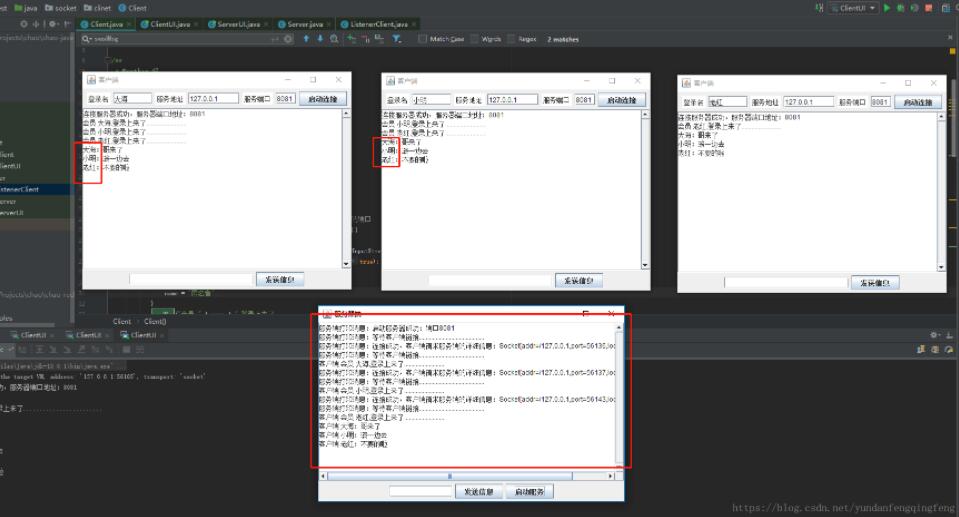Click the server window horizontal scrollbar
The image size is (959, 517).
(x=448, y=476)
